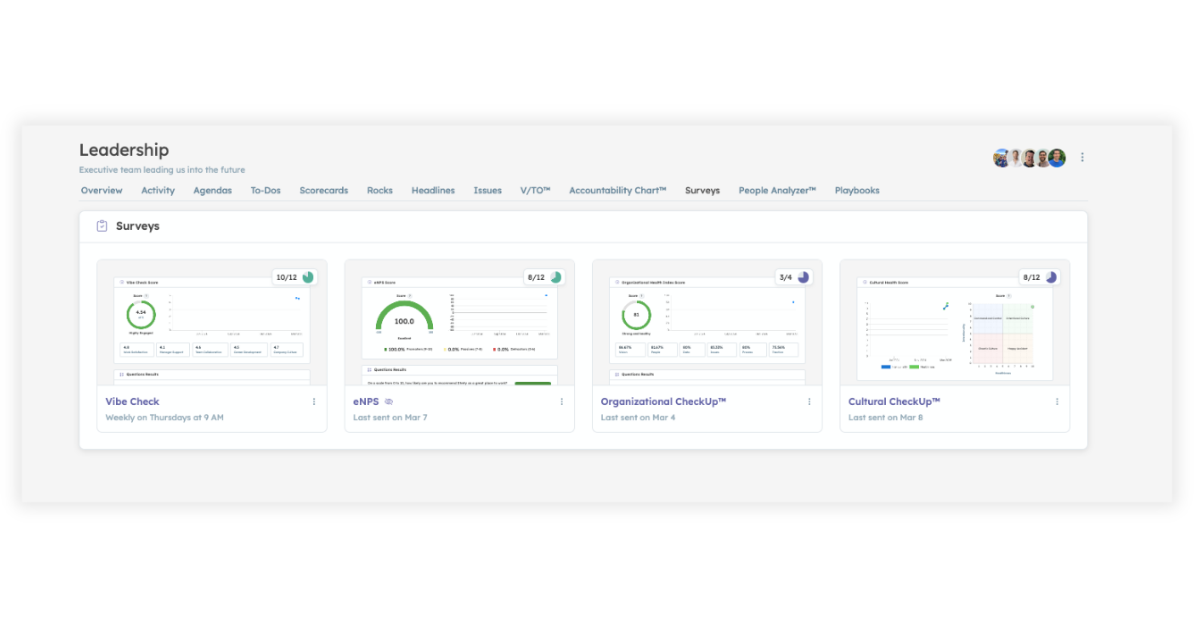Go to the To-Dos tab
The height and width of the screenshot is (630, 1200).
pos(266,190)
